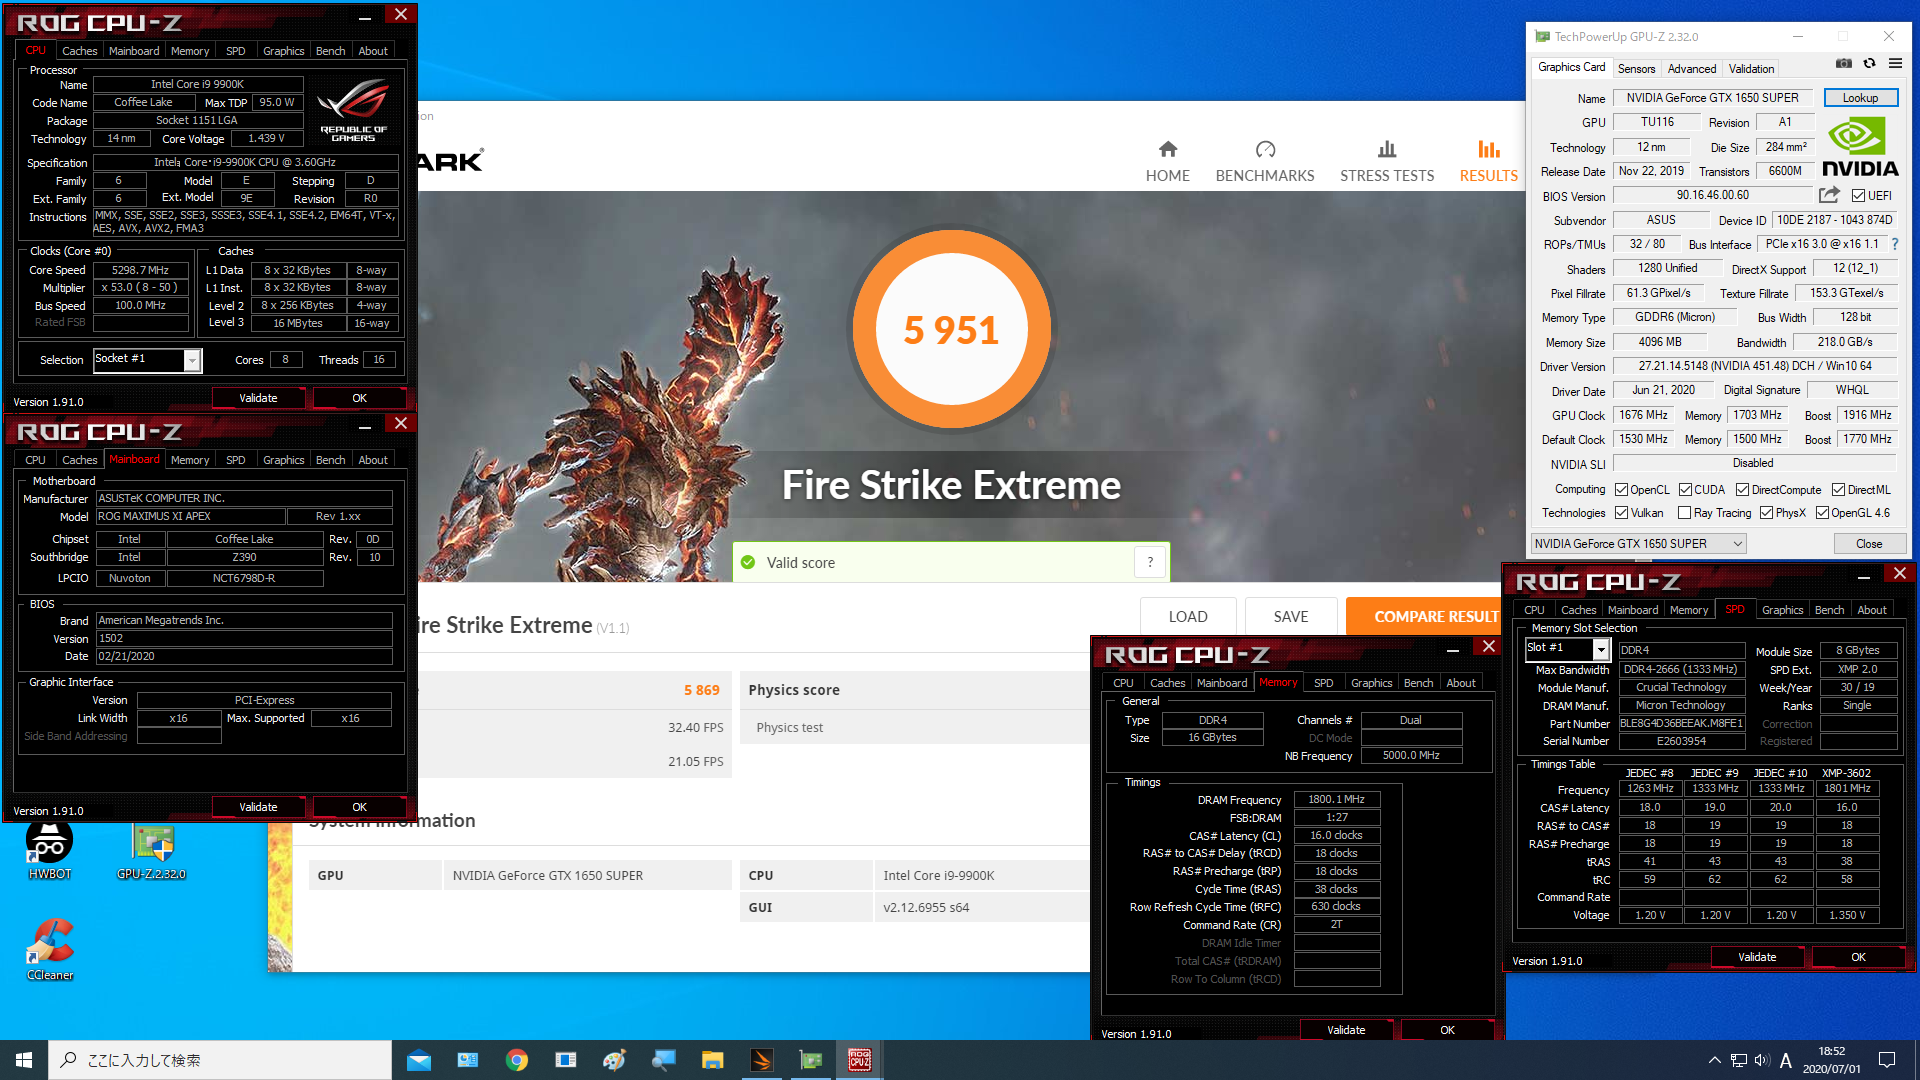Open STRESS TESTS in 3DMark navigation
The image size is (1920, 1080).
[1387, 162]
